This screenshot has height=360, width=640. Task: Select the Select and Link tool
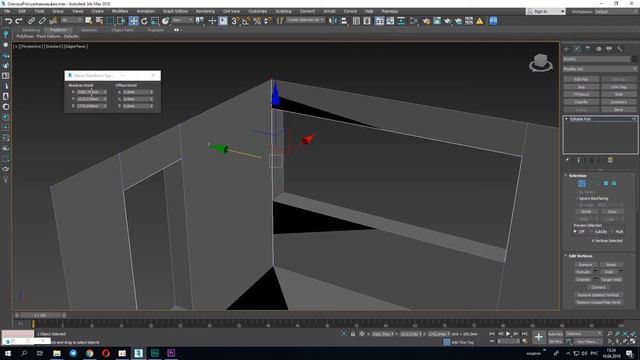coord(31,21)
